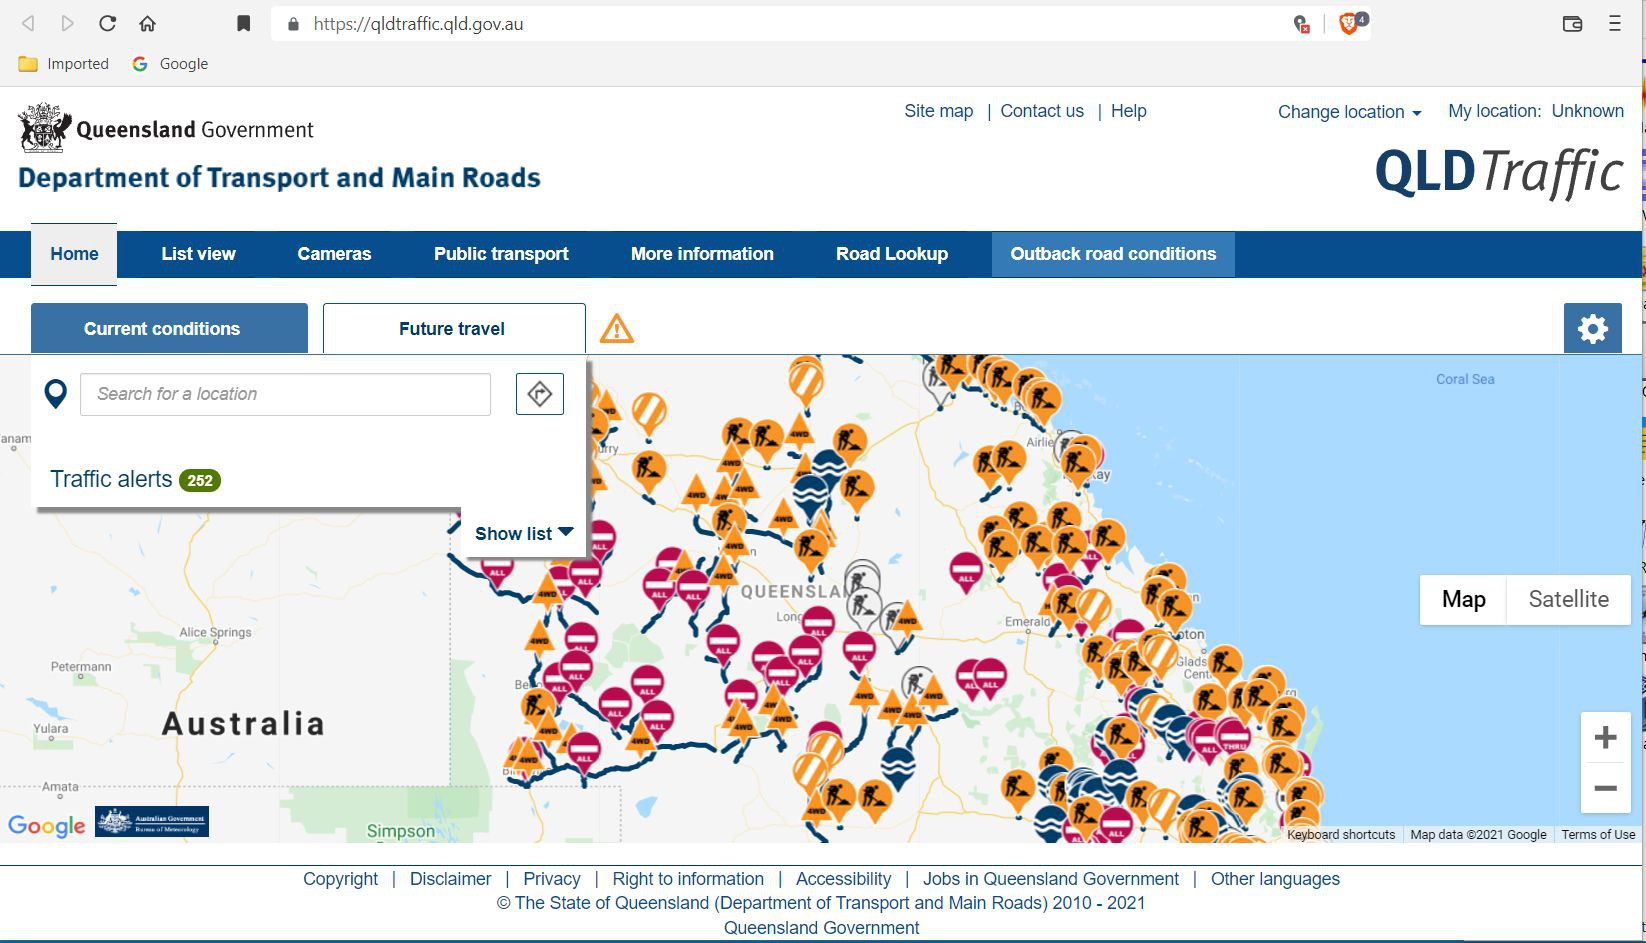The width and height of the screenshot is (1646, 943).
Task: Bookmark this page icon in address bar
Action: (x=243, y=24)
